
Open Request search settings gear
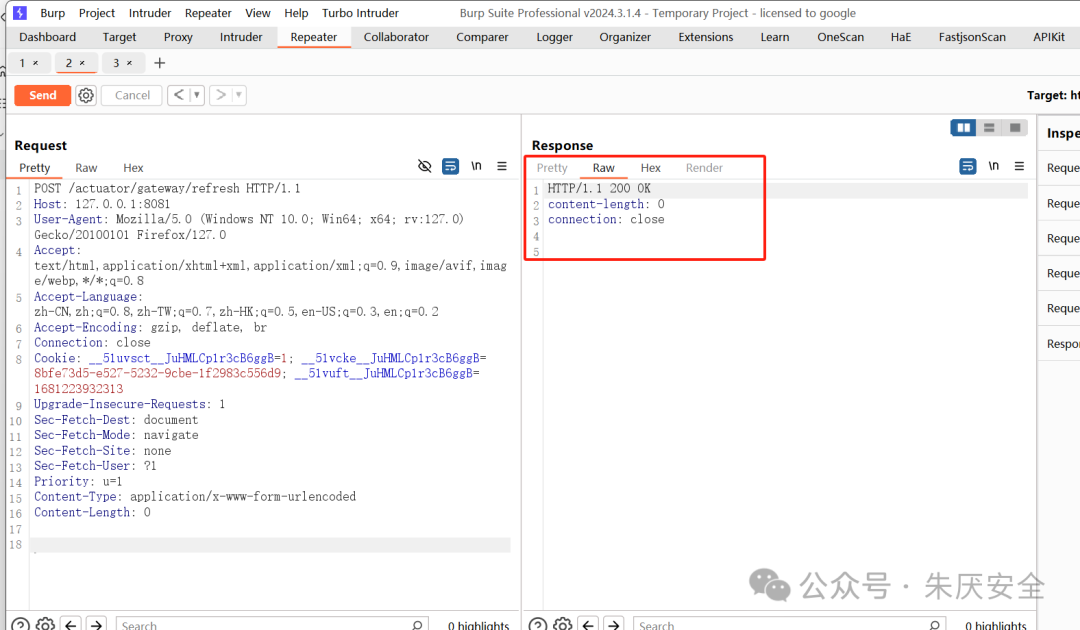[45, 624]
